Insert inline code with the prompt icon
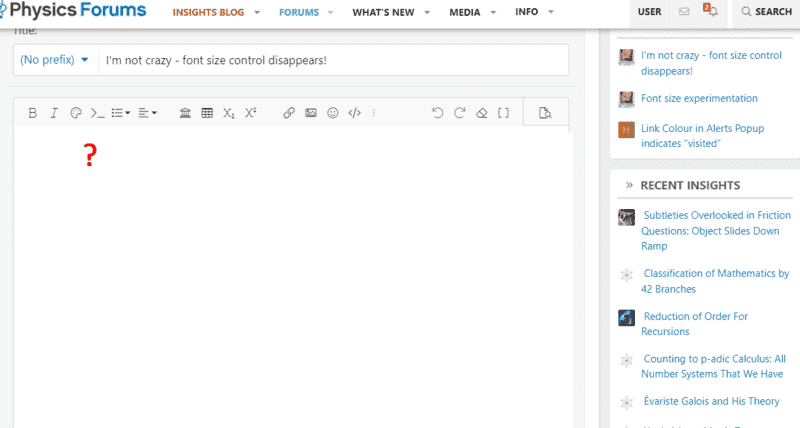The width and height of the screenshot is (800, 428). 97,113
